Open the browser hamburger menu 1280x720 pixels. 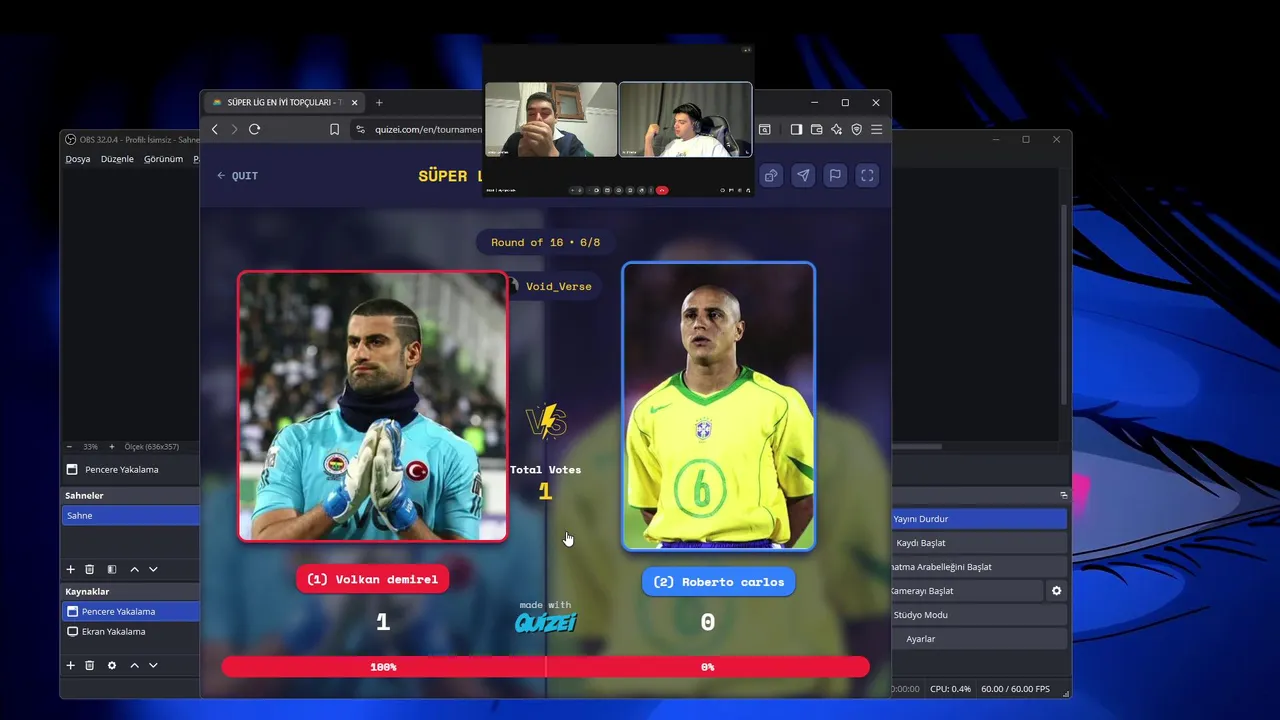click(876, 129)
